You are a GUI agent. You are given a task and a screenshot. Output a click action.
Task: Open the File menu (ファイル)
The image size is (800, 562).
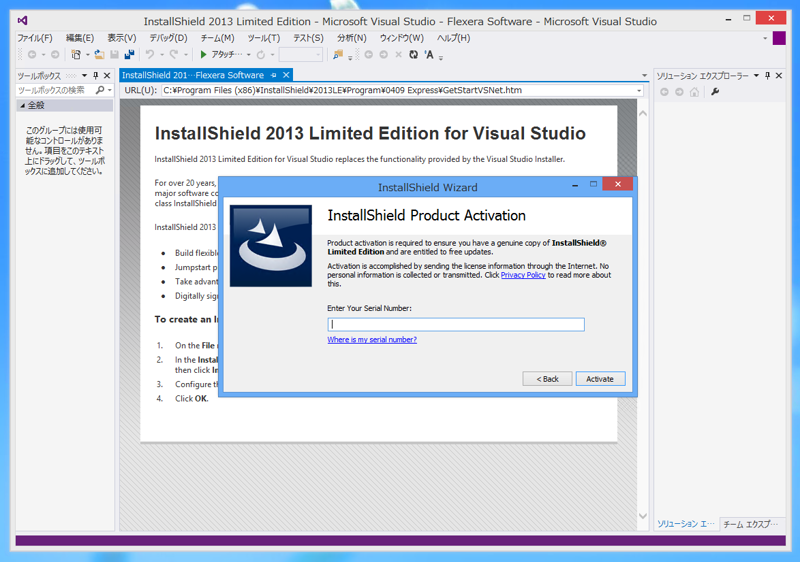click(35, 38)
